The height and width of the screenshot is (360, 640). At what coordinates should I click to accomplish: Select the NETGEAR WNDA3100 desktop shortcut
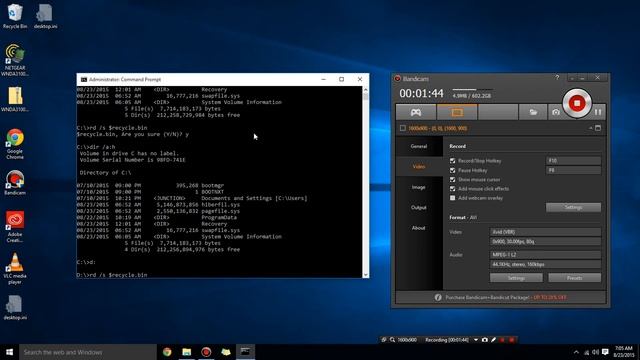tap(15, 60)
